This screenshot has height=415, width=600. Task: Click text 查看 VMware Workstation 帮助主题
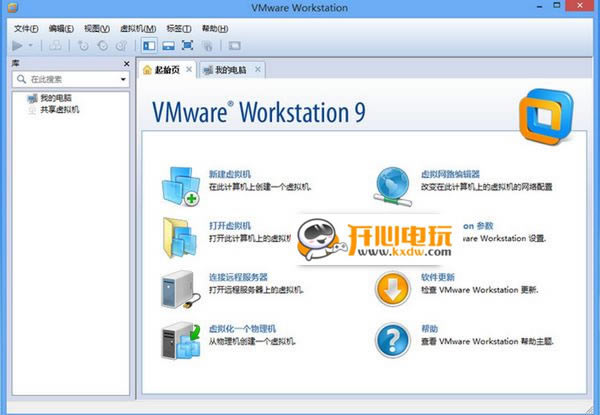click(x=488, y=341)
